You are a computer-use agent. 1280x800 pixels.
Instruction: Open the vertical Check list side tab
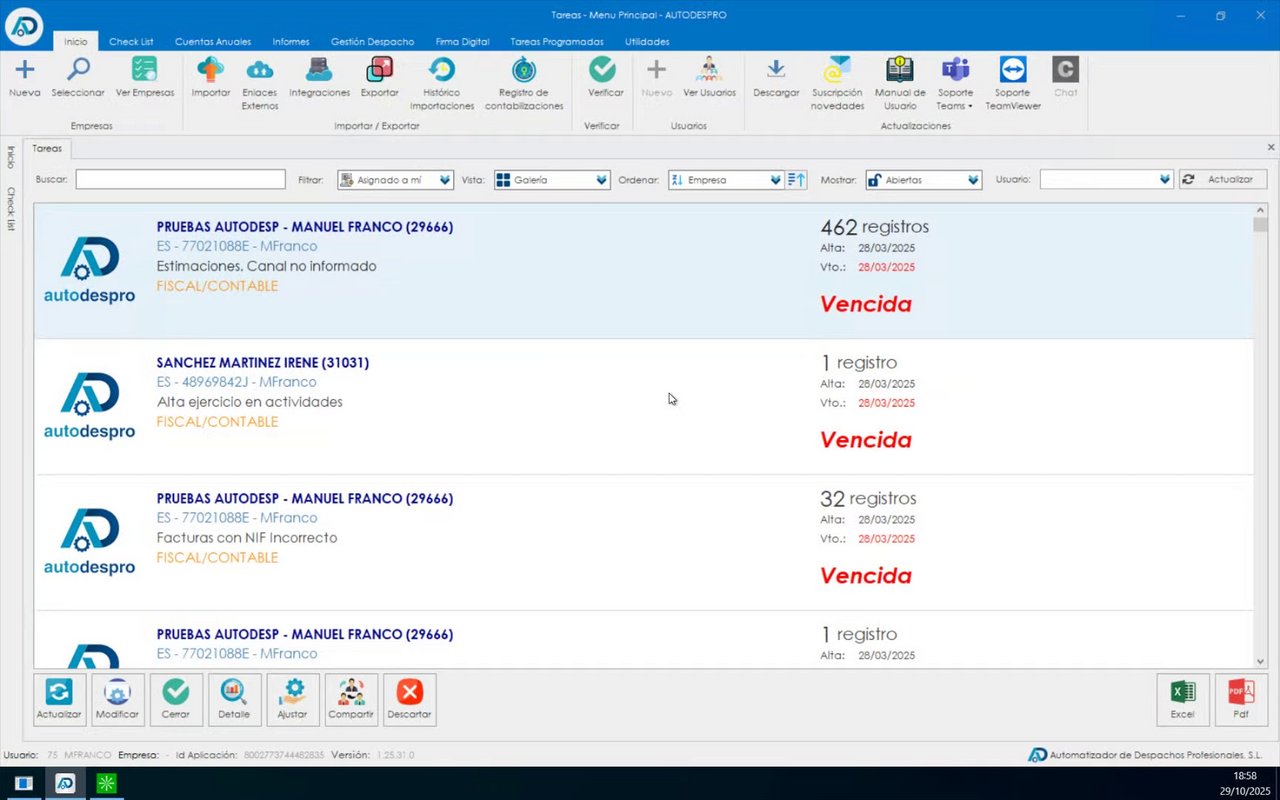[x=11, y=209]
